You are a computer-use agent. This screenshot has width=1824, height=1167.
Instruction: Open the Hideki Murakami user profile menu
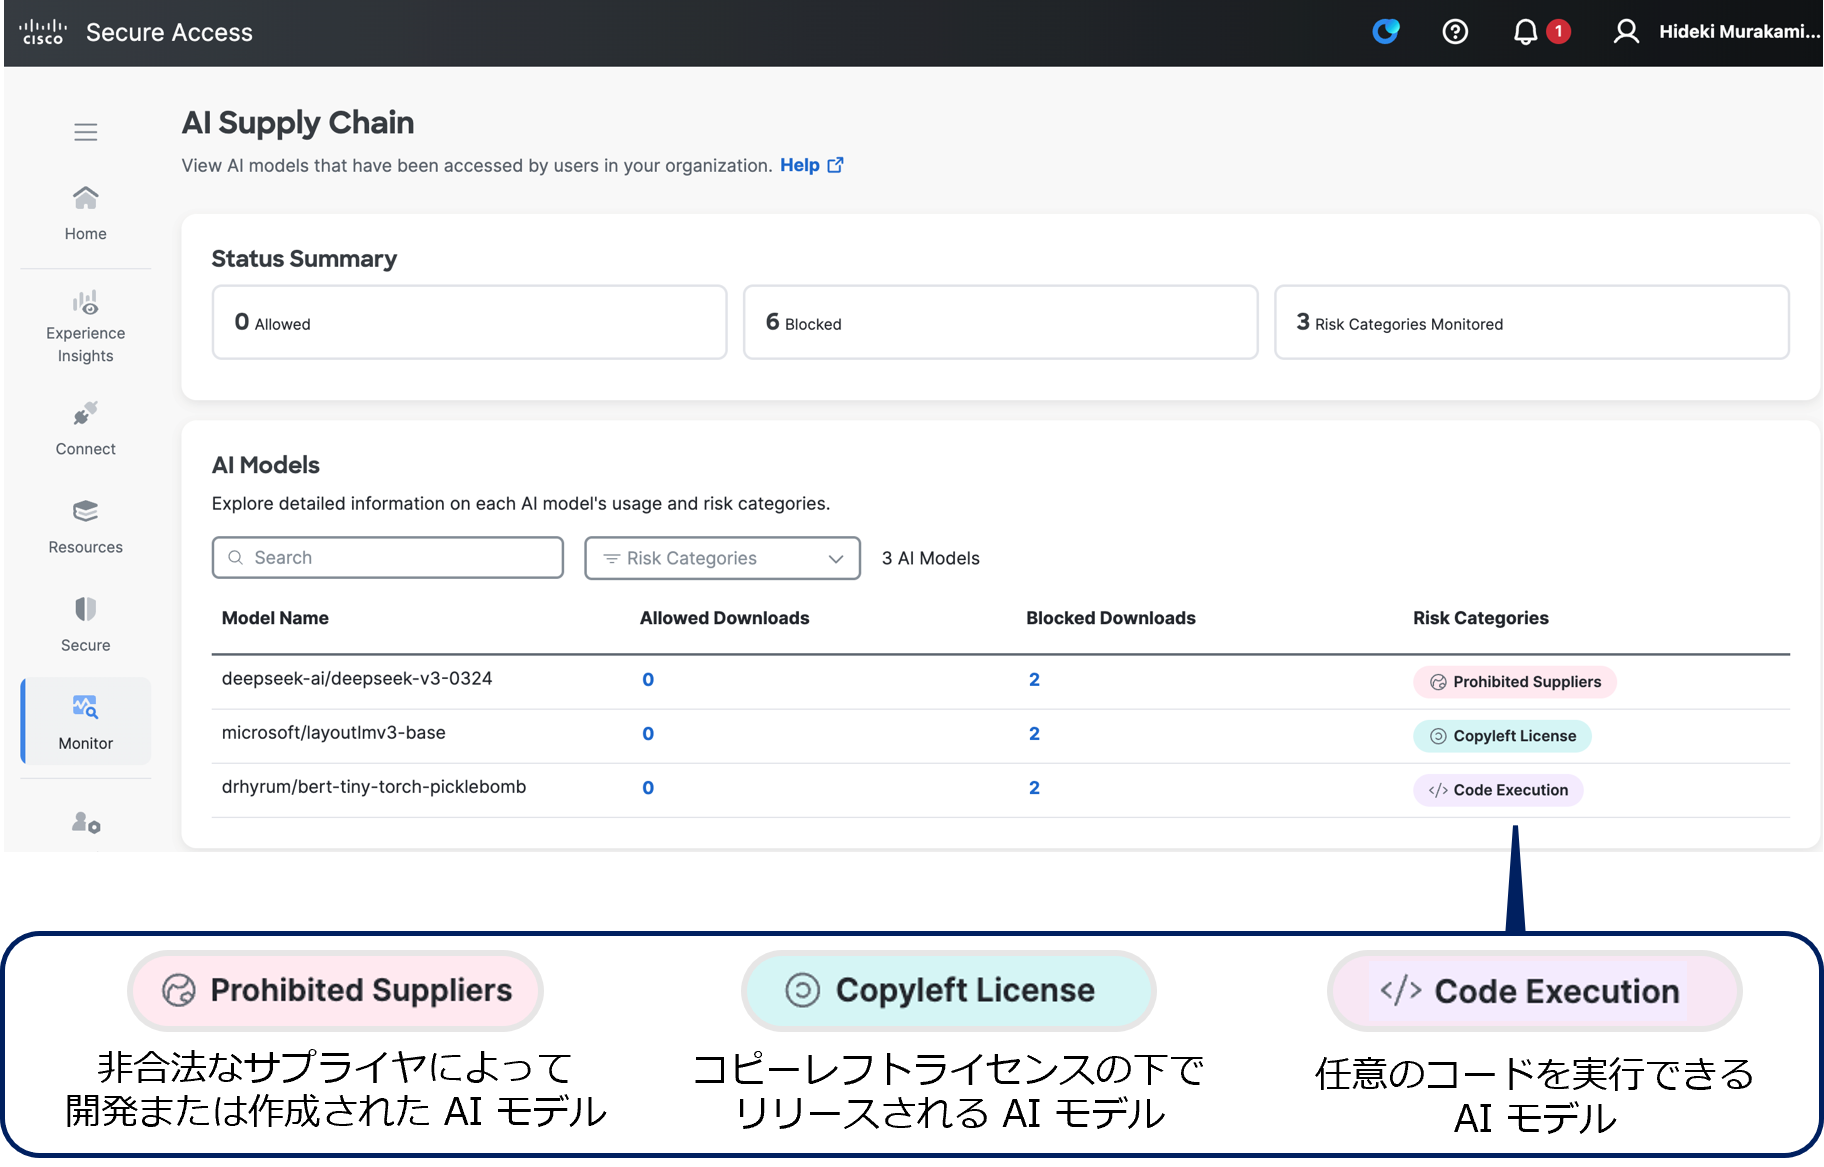tap(1716, 32)
